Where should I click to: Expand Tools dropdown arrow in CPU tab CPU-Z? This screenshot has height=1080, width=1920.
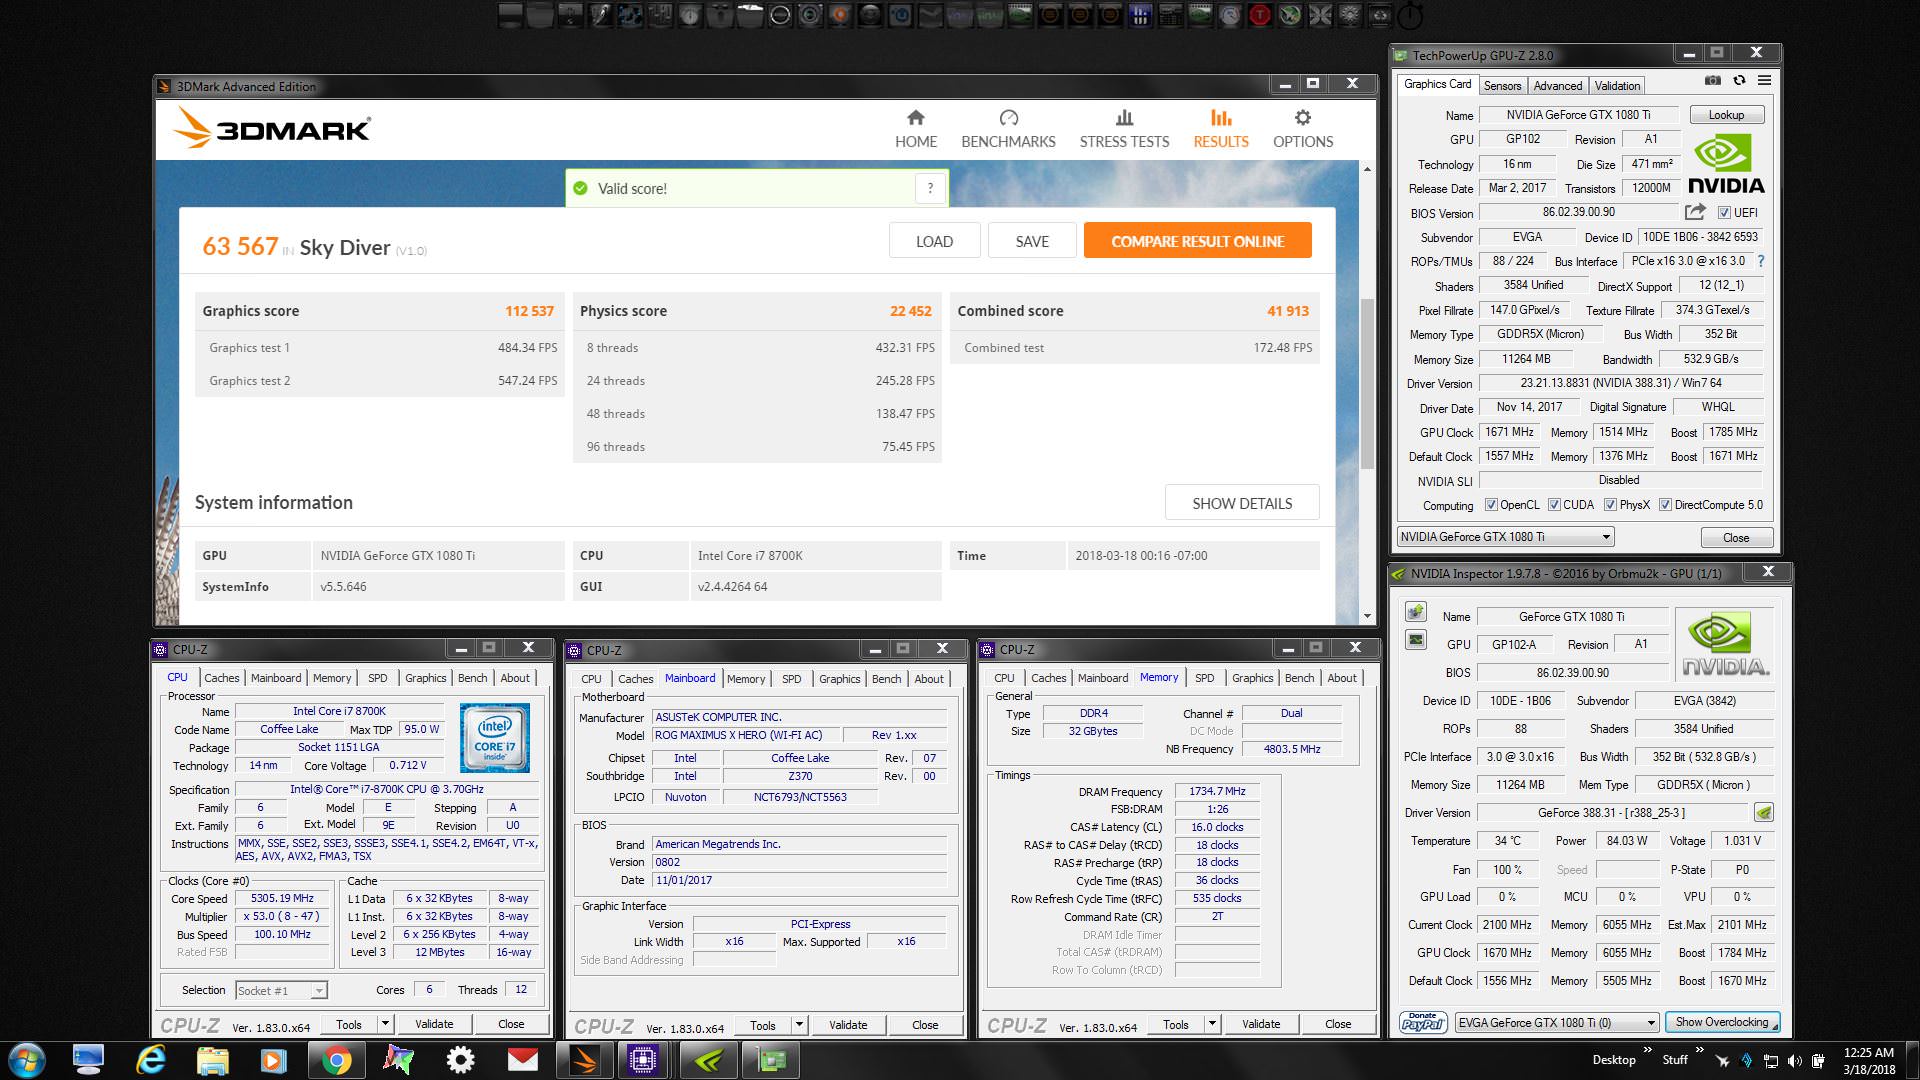[385, 1024]
